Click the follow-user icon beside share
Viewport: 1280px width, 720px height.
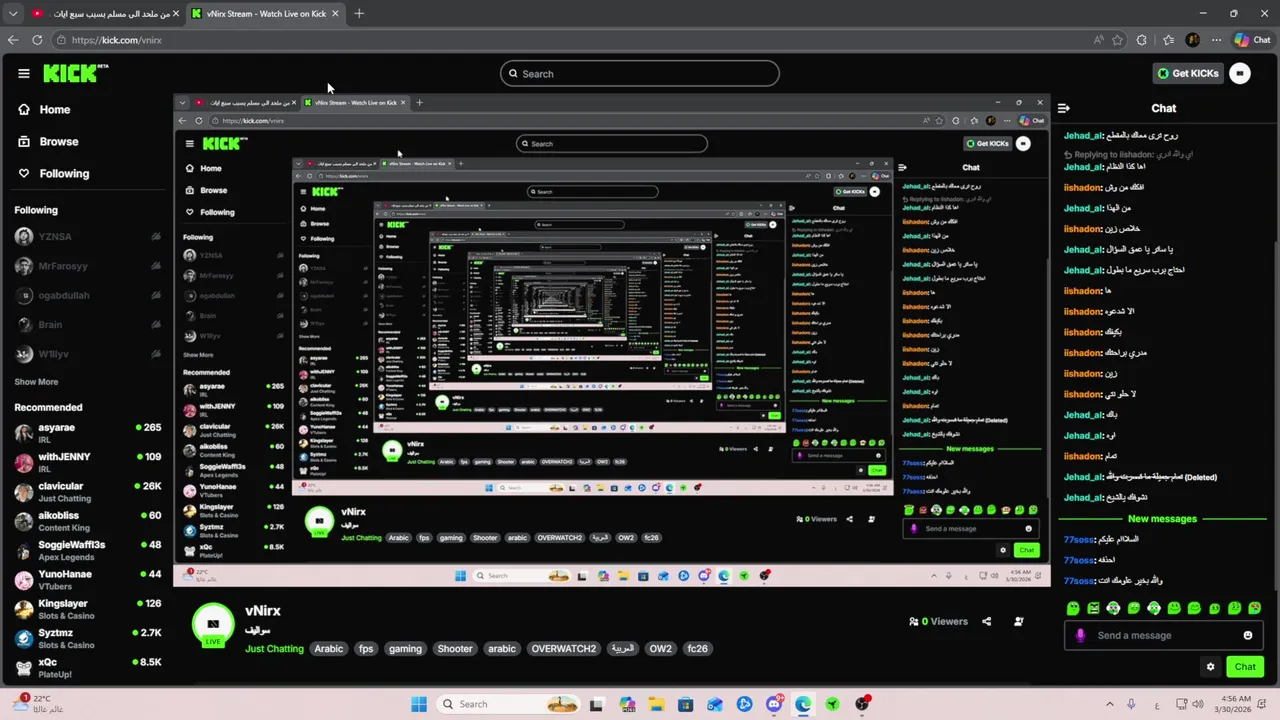point(1018,621)
